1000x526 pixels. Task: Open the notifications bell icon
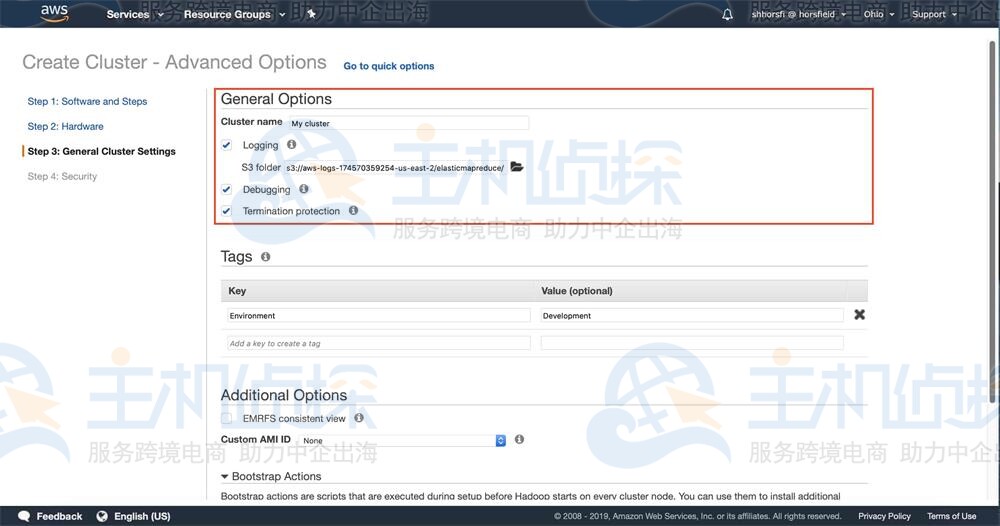[727, 14]
